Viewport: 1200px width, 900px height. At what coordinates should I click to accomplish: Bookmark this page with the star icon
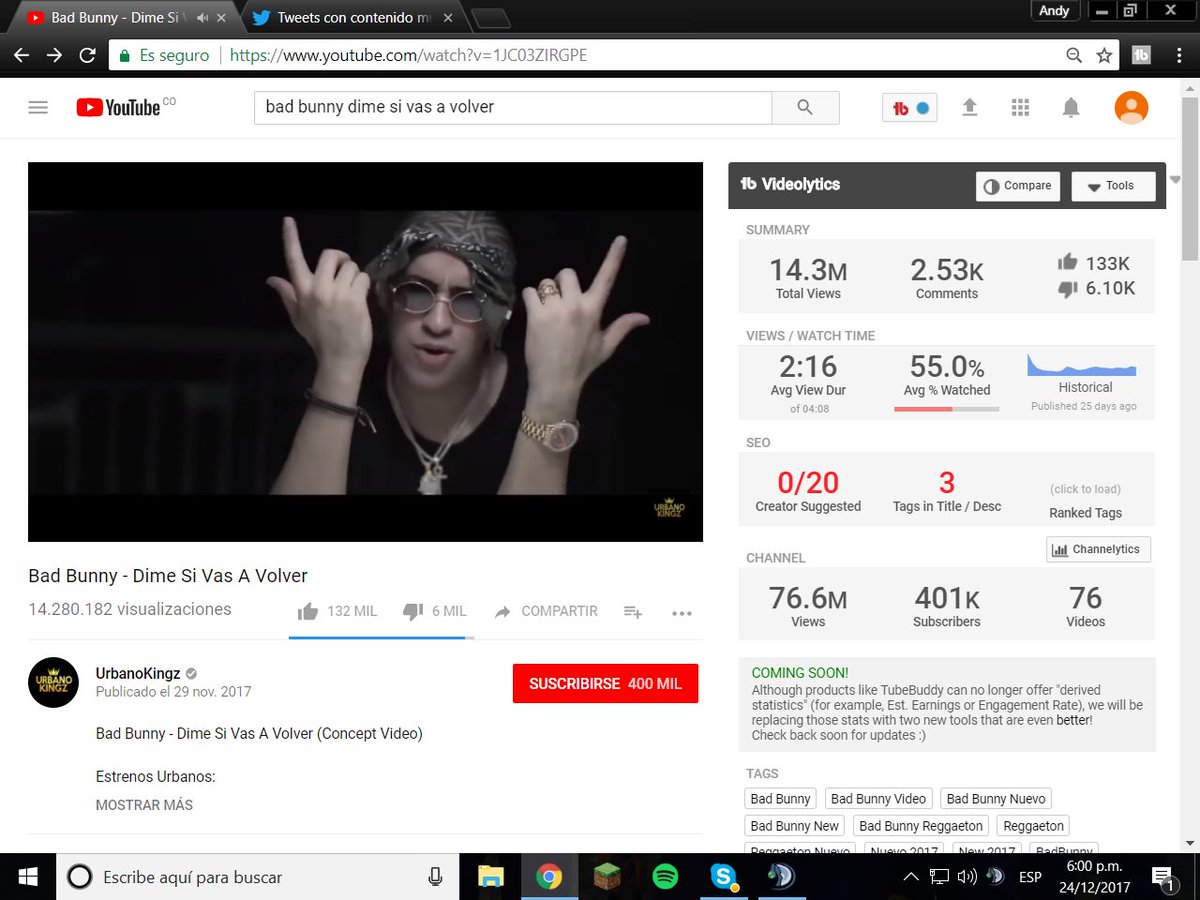(x=1104, y=55)
